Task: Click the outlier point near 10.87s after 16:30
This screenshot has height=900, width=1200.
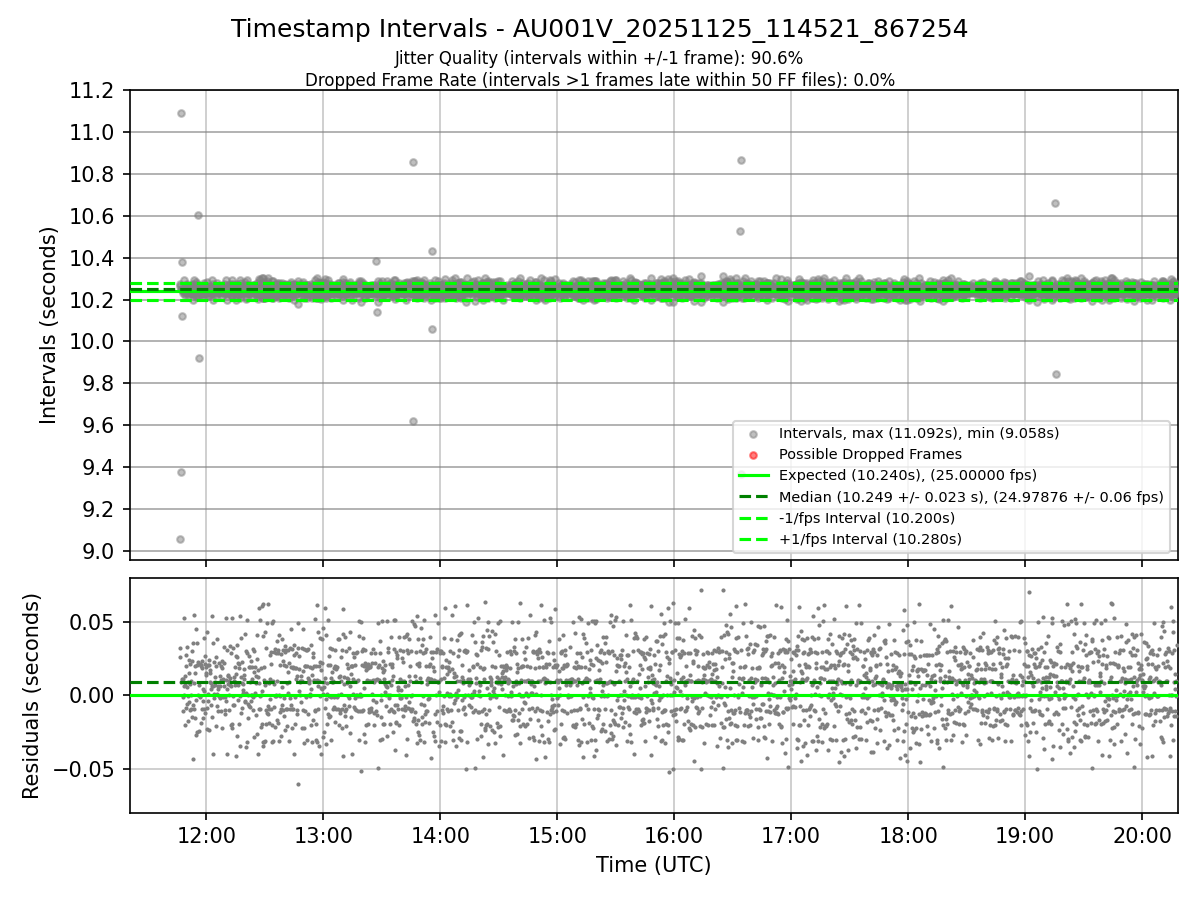Action: (x=741, y=160)
